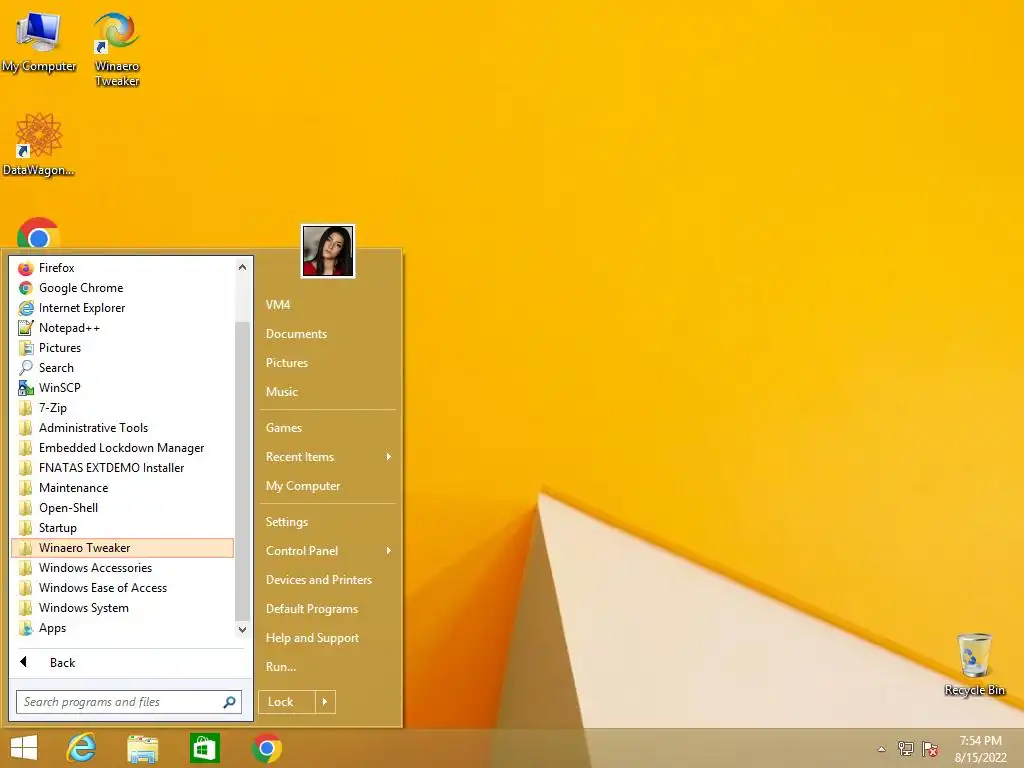Open Search in the programs list

pos(123,368)
